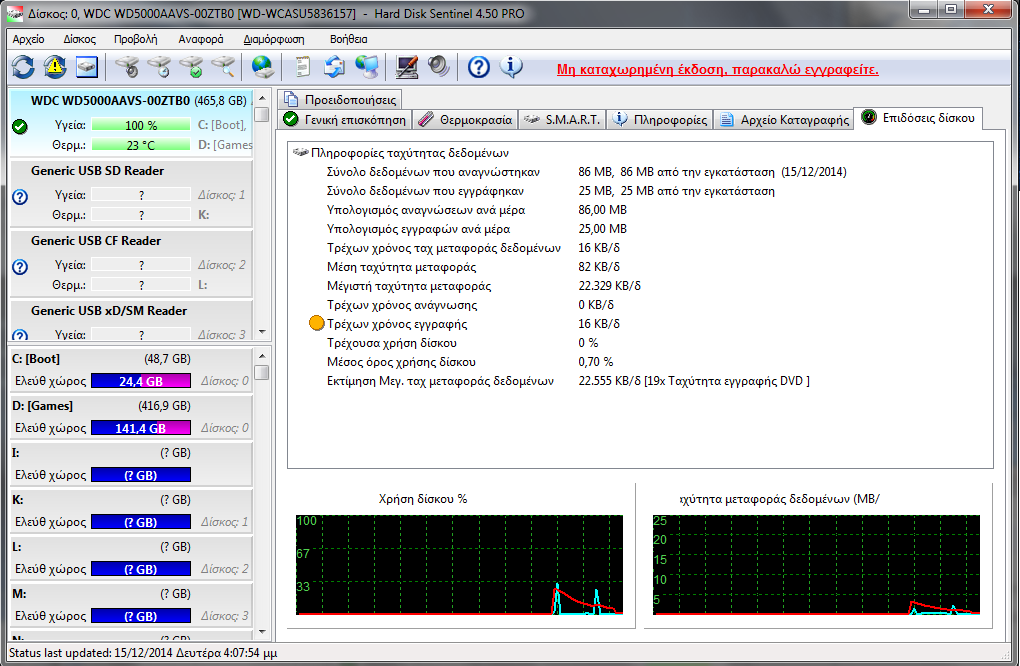
Task: Open the Βοήθεια menu
Action: coord(349,39)
